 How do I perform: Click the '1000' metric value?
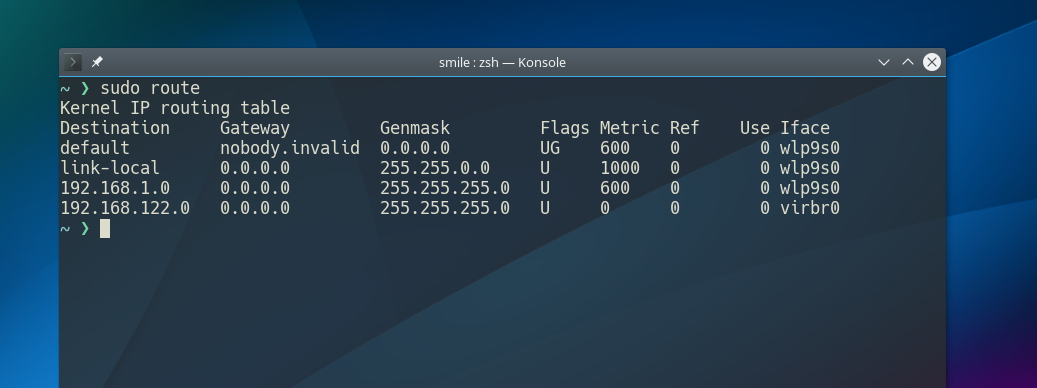[620, 168]
